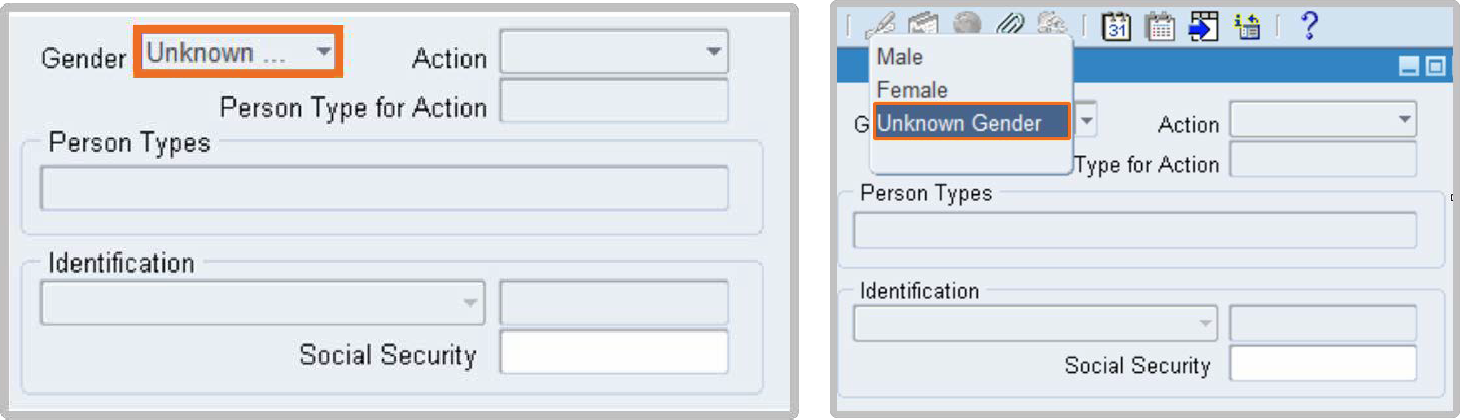Click the Social Security field in left form
Viewport: 1460px width, 420px height.
click(613, 352)
